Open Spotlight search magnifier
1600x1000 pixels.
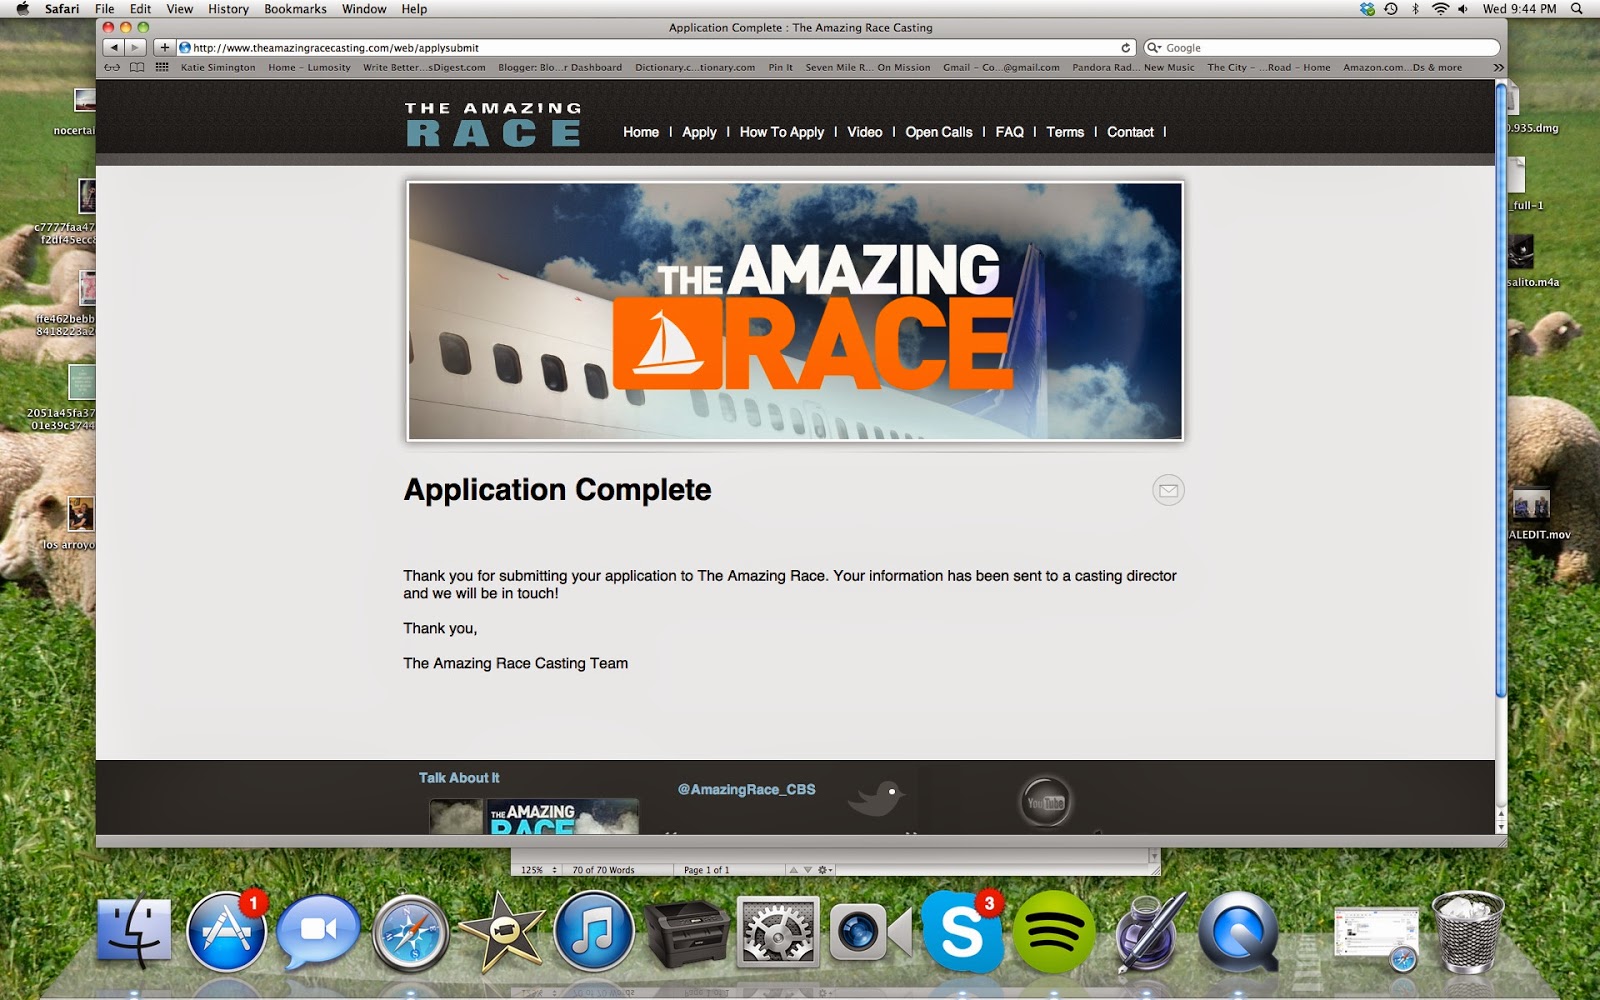(x=1577, y=9)
